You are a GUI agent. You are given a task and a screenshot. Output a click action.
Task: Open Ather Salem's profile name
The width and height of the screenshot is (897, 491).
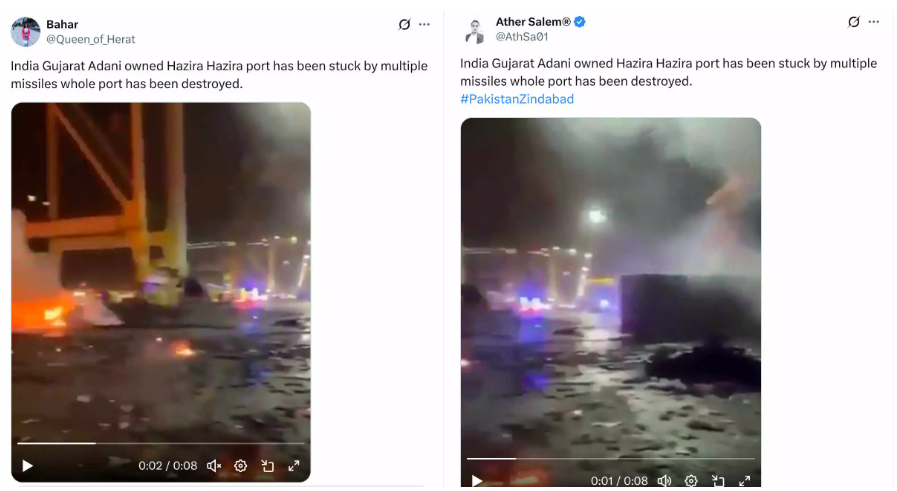pyautogui.click(x=533, y=22)
